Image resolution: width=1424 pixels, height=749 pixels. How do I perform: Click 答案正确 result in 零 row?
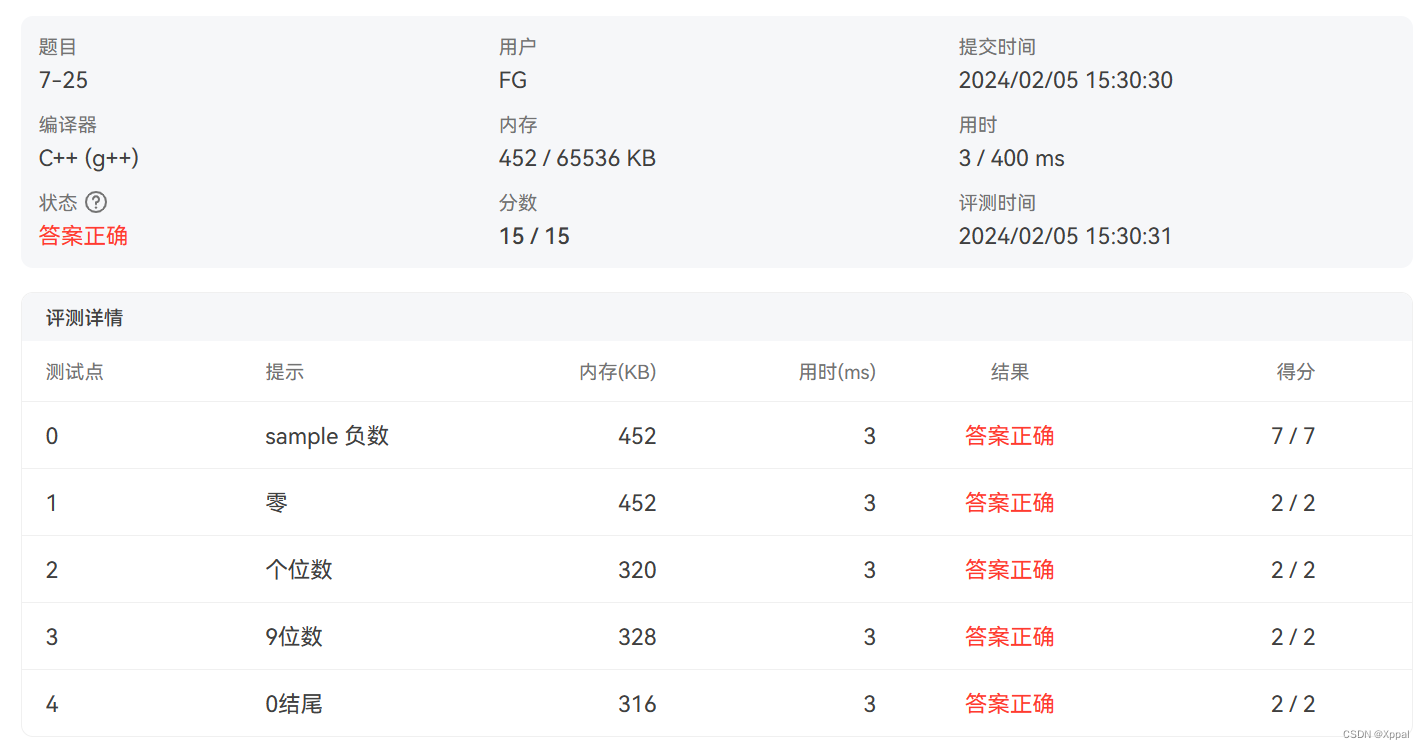(1010, 503)
